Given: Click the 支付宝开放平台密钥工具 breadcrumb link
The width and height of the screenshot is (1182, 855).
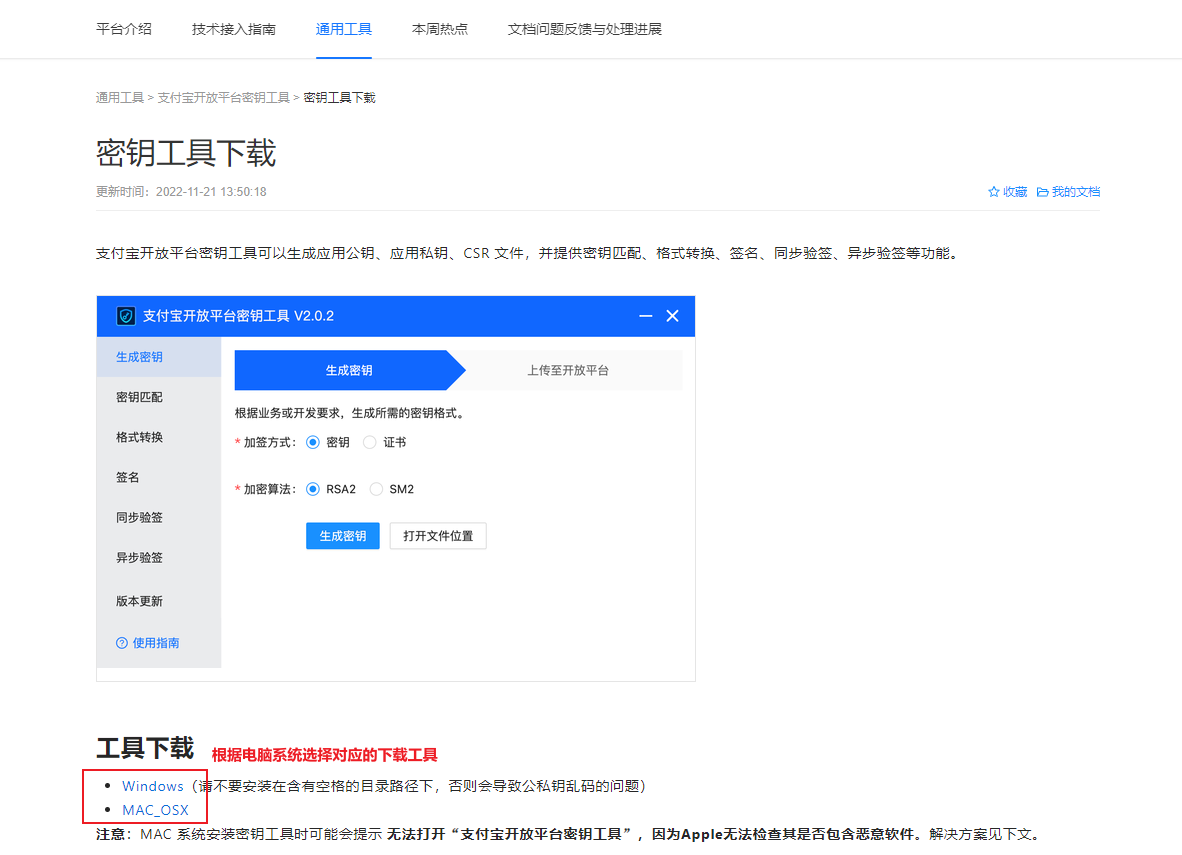Looking at the screenshot, I should coord(224,98).
